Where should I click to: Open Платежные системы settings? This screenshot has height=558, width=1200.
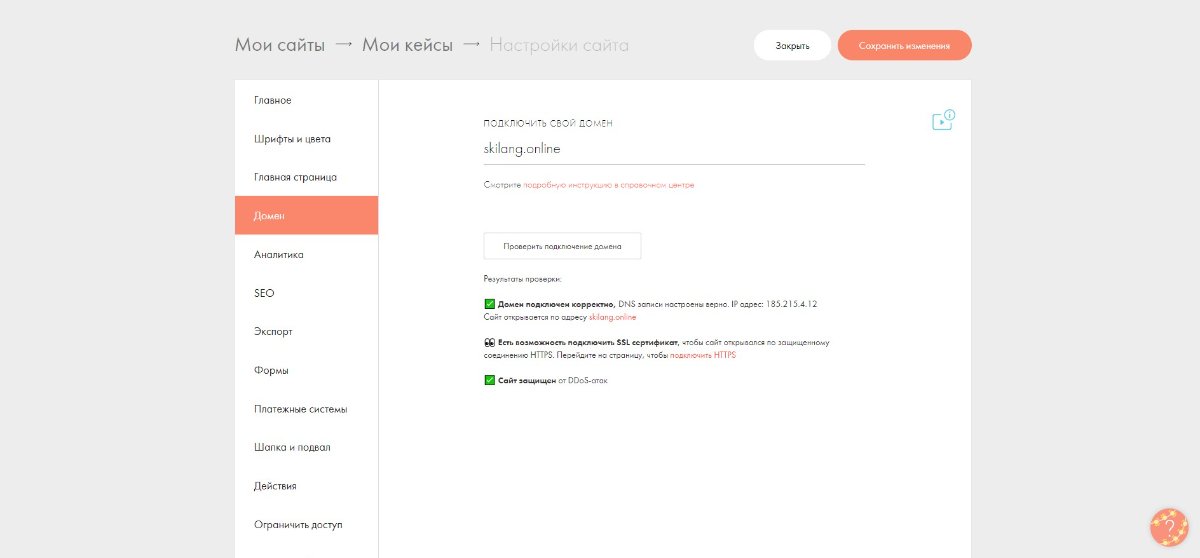click(300, 409)
